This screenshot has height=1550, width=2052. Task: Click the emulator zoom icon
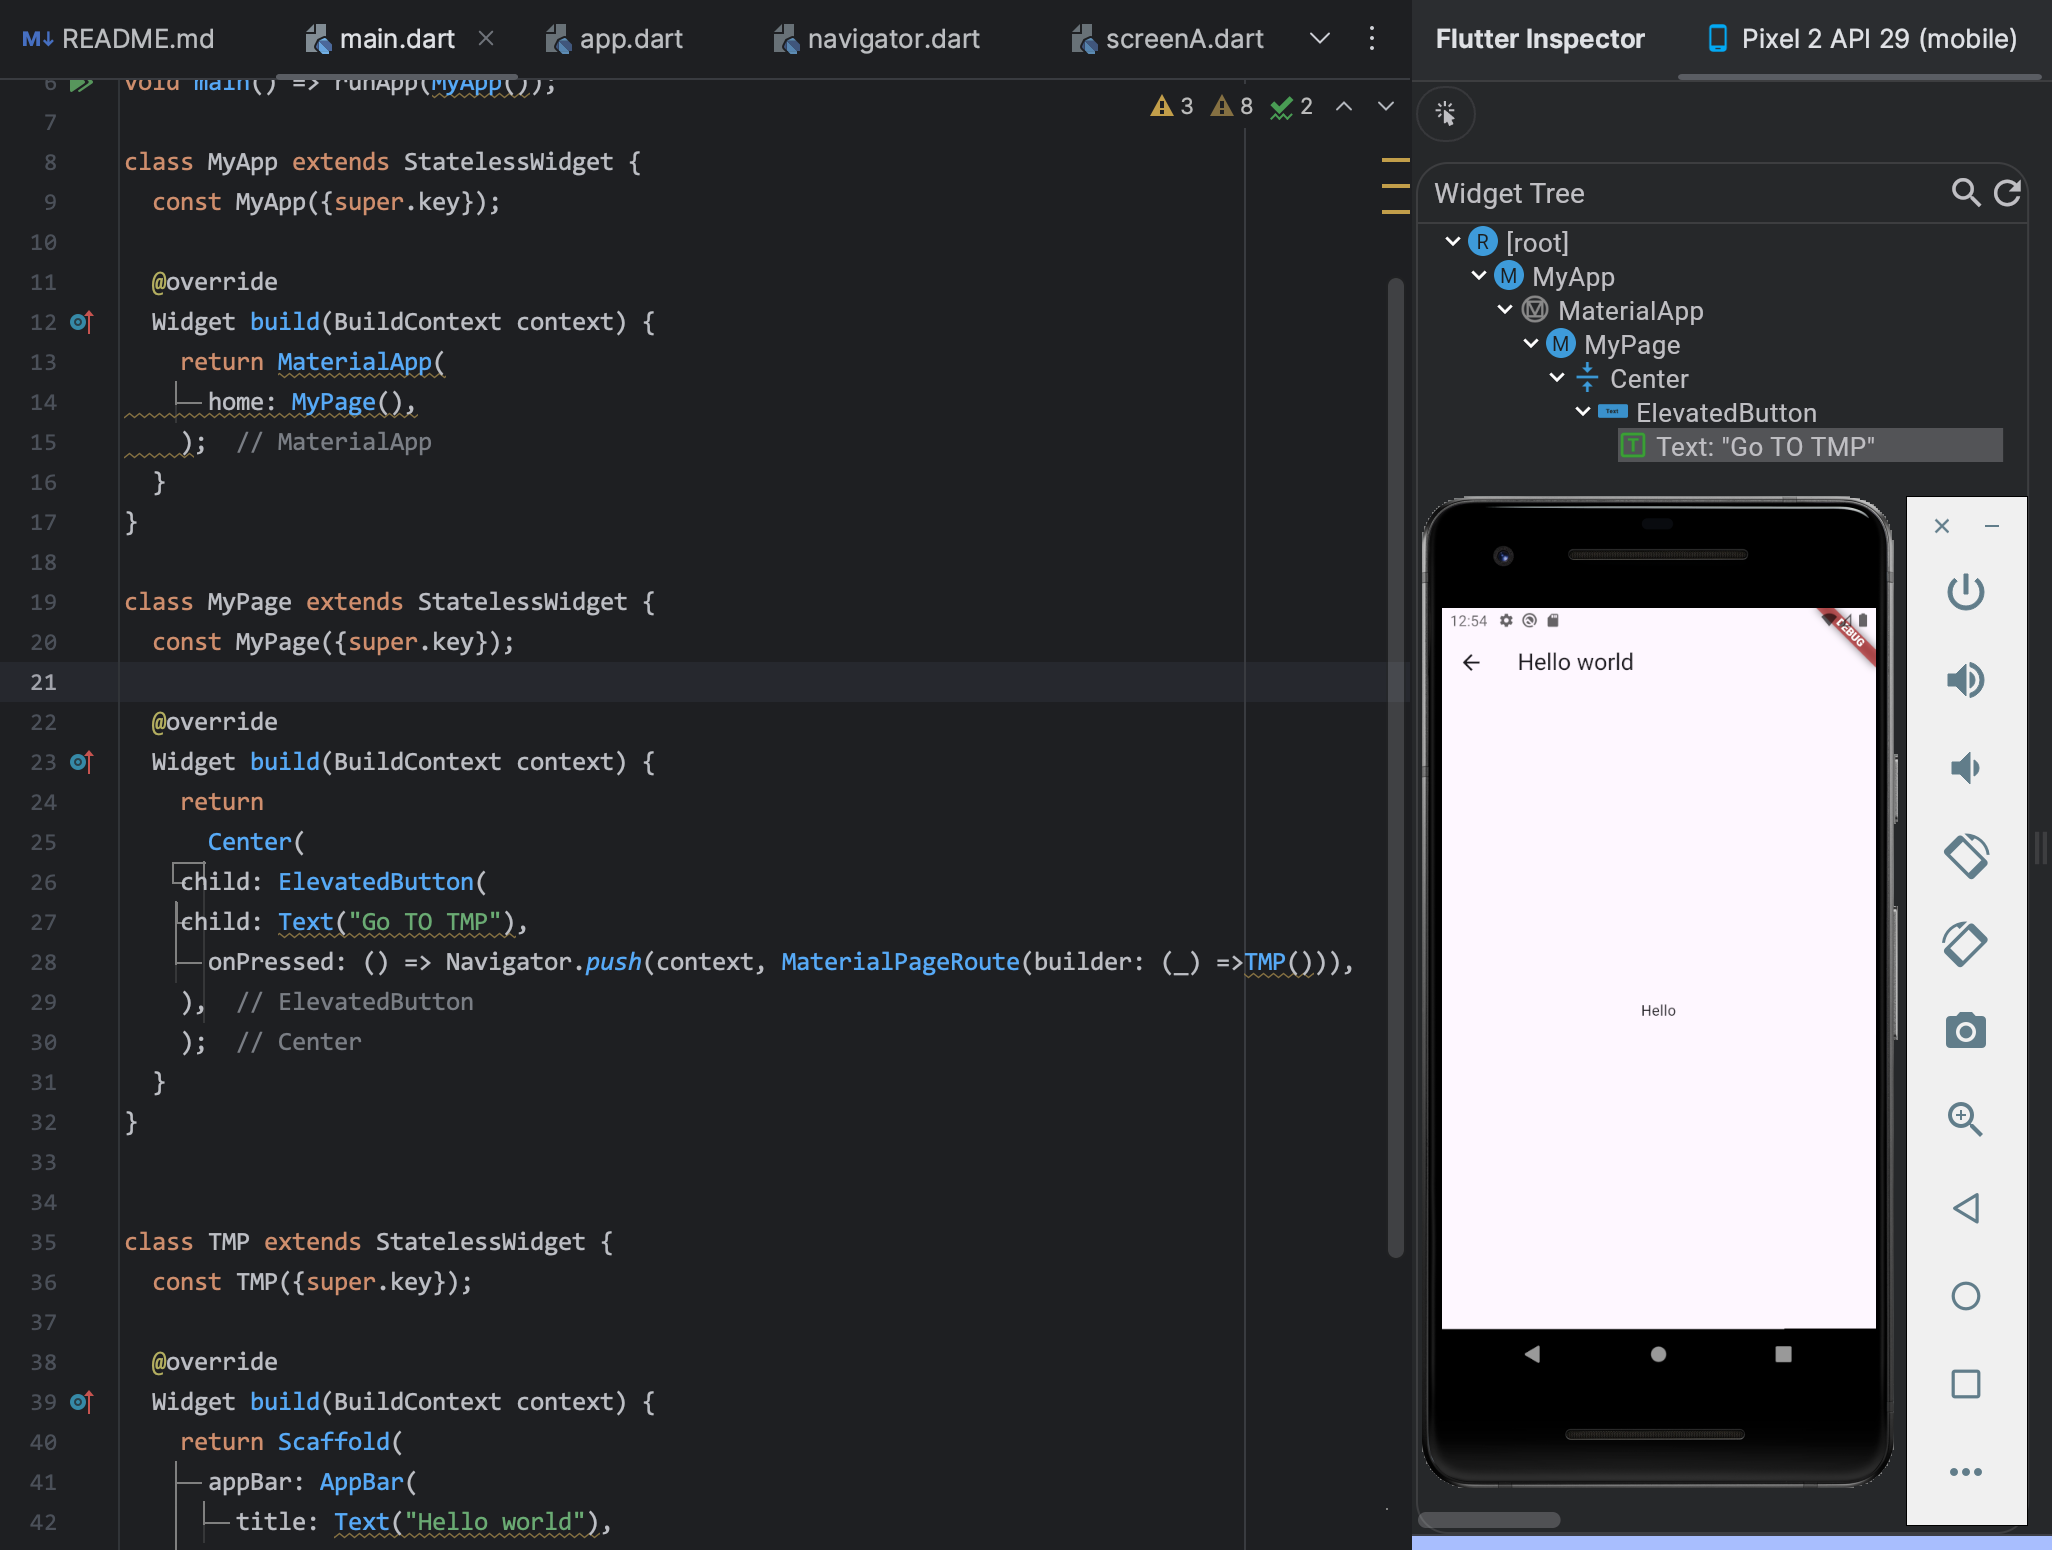[1965, 1119]
